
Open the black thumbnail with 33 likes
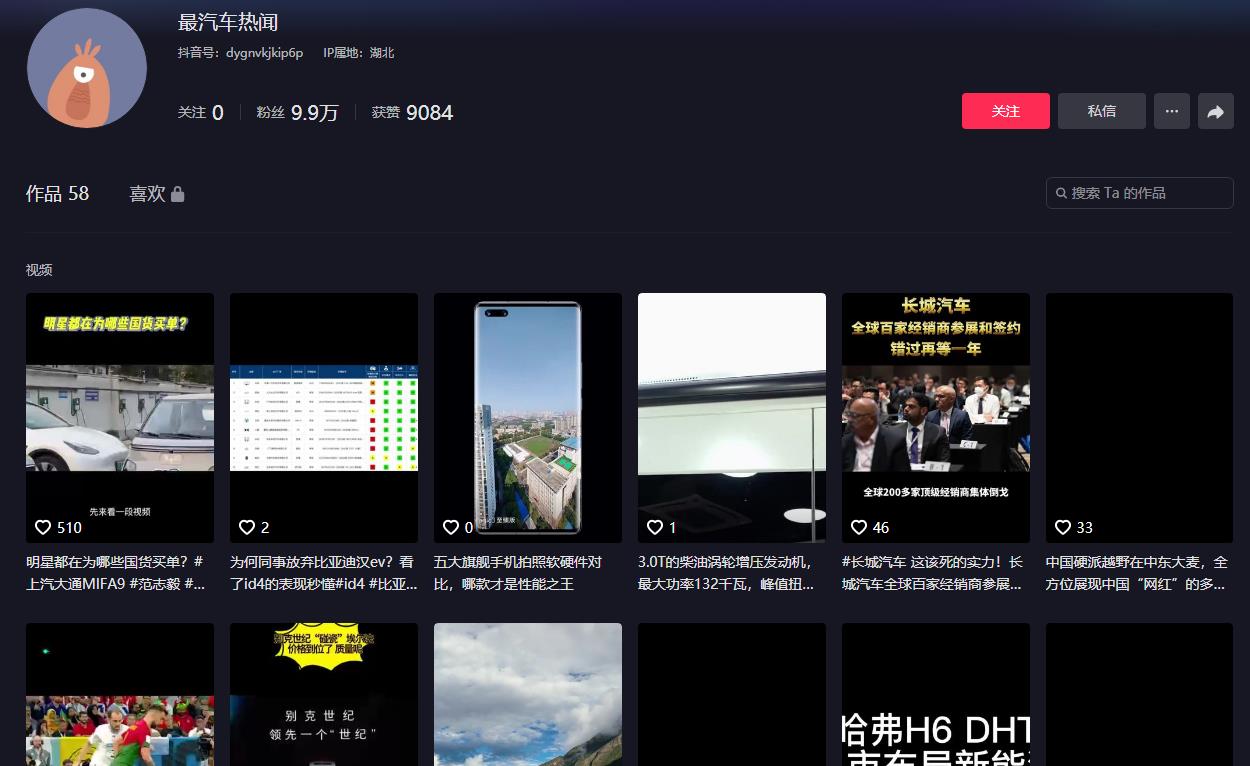1140,418
